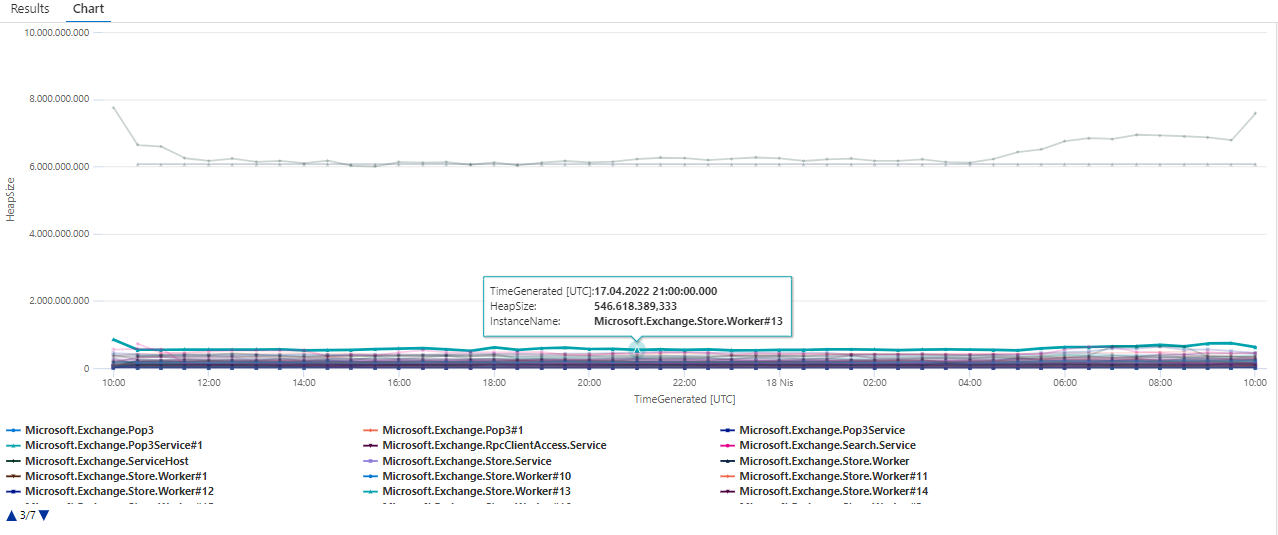Toggle Microsoft.Exchange.RpcClientAccess.Service legend entry
Screen dimensions: 1278x535
[484, 445]
